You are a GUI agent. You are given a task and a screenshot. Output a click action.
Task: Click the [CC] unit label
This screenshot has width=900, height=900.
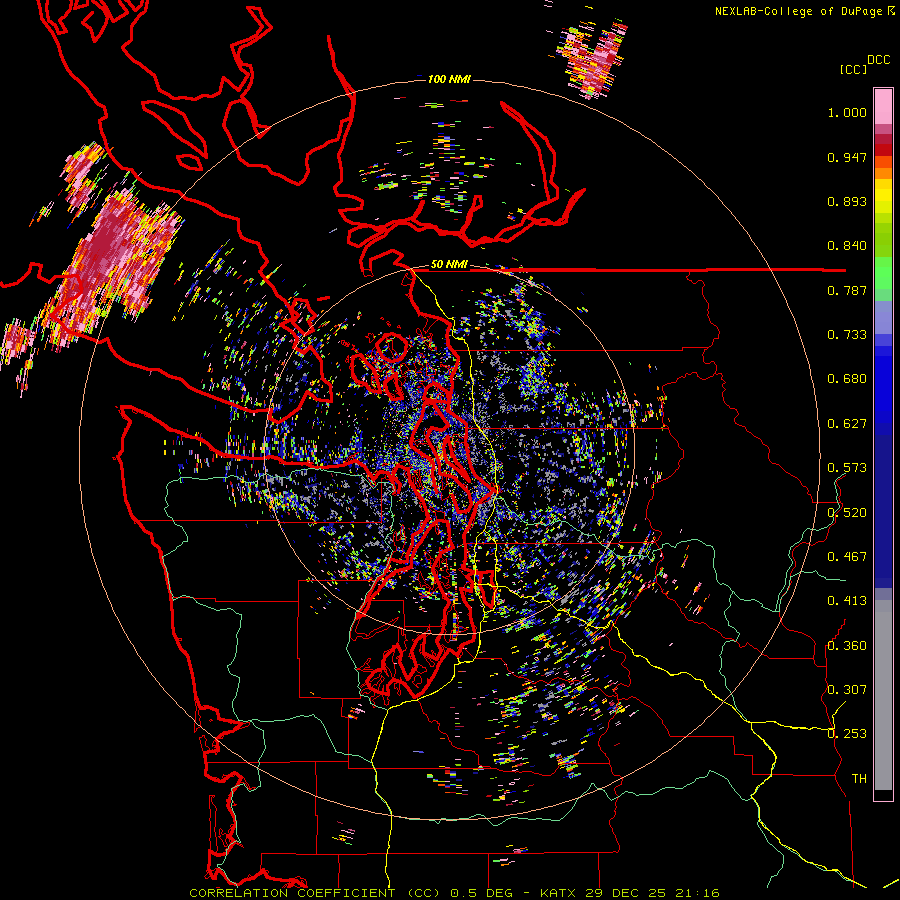[853, 69]
